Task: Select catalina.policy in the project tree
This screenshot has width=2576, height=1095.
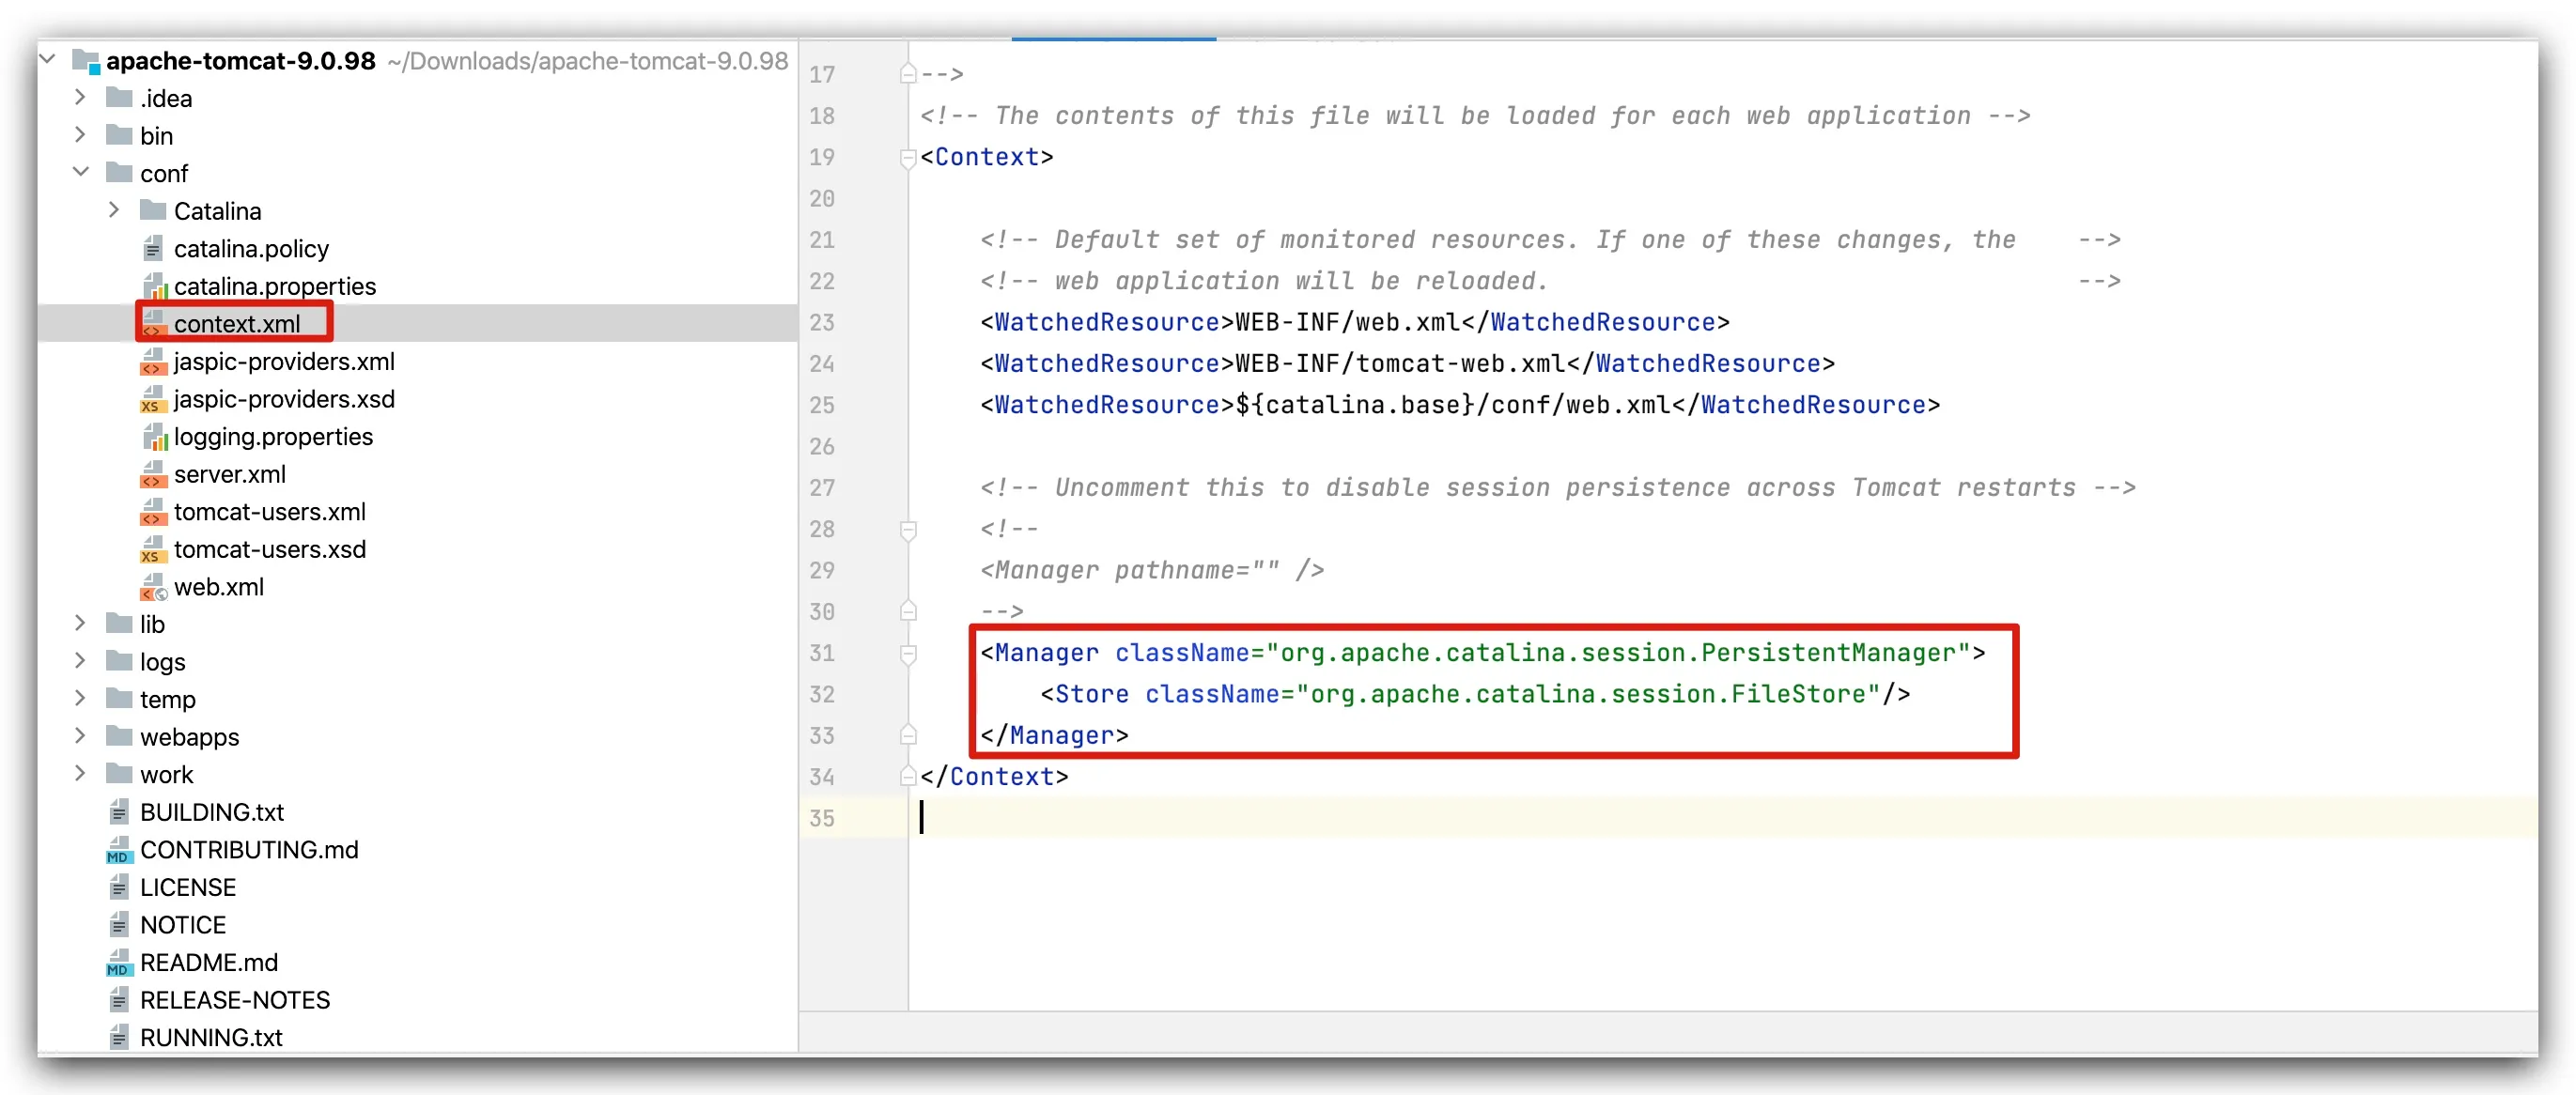Action: pyautogui.click(x=251, y=247)
